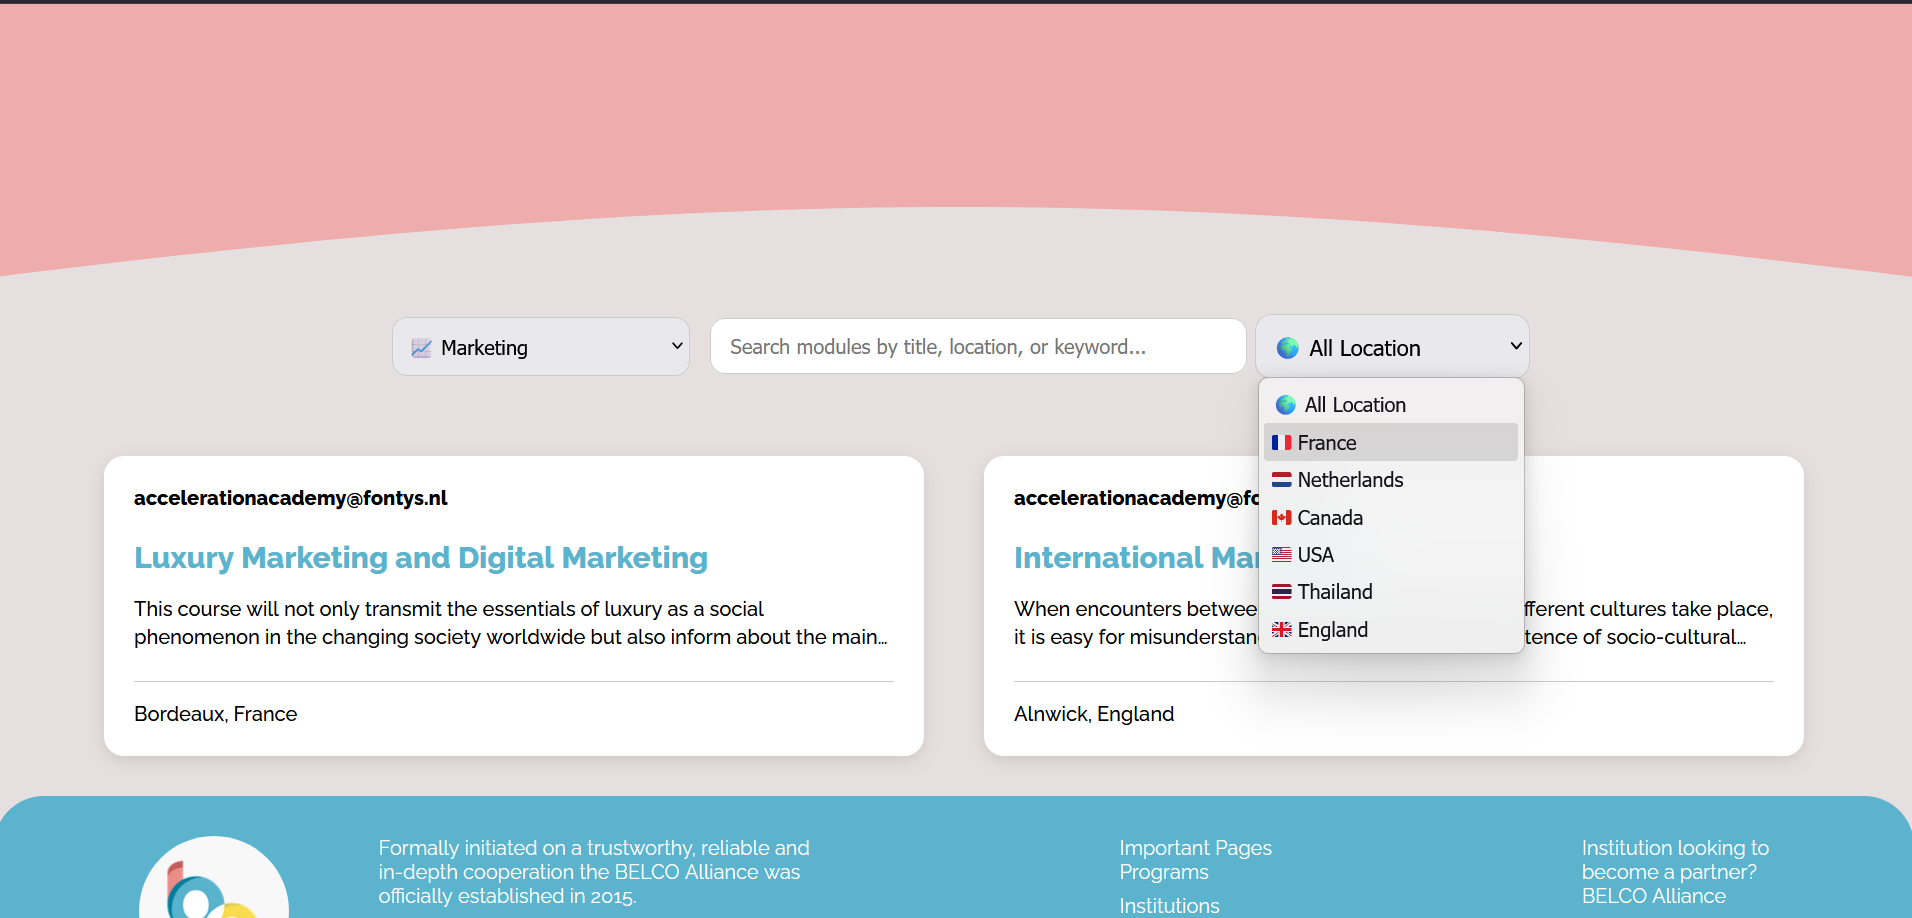
Task: Choose Netherlands from location list
Action: pos(1350,480)
